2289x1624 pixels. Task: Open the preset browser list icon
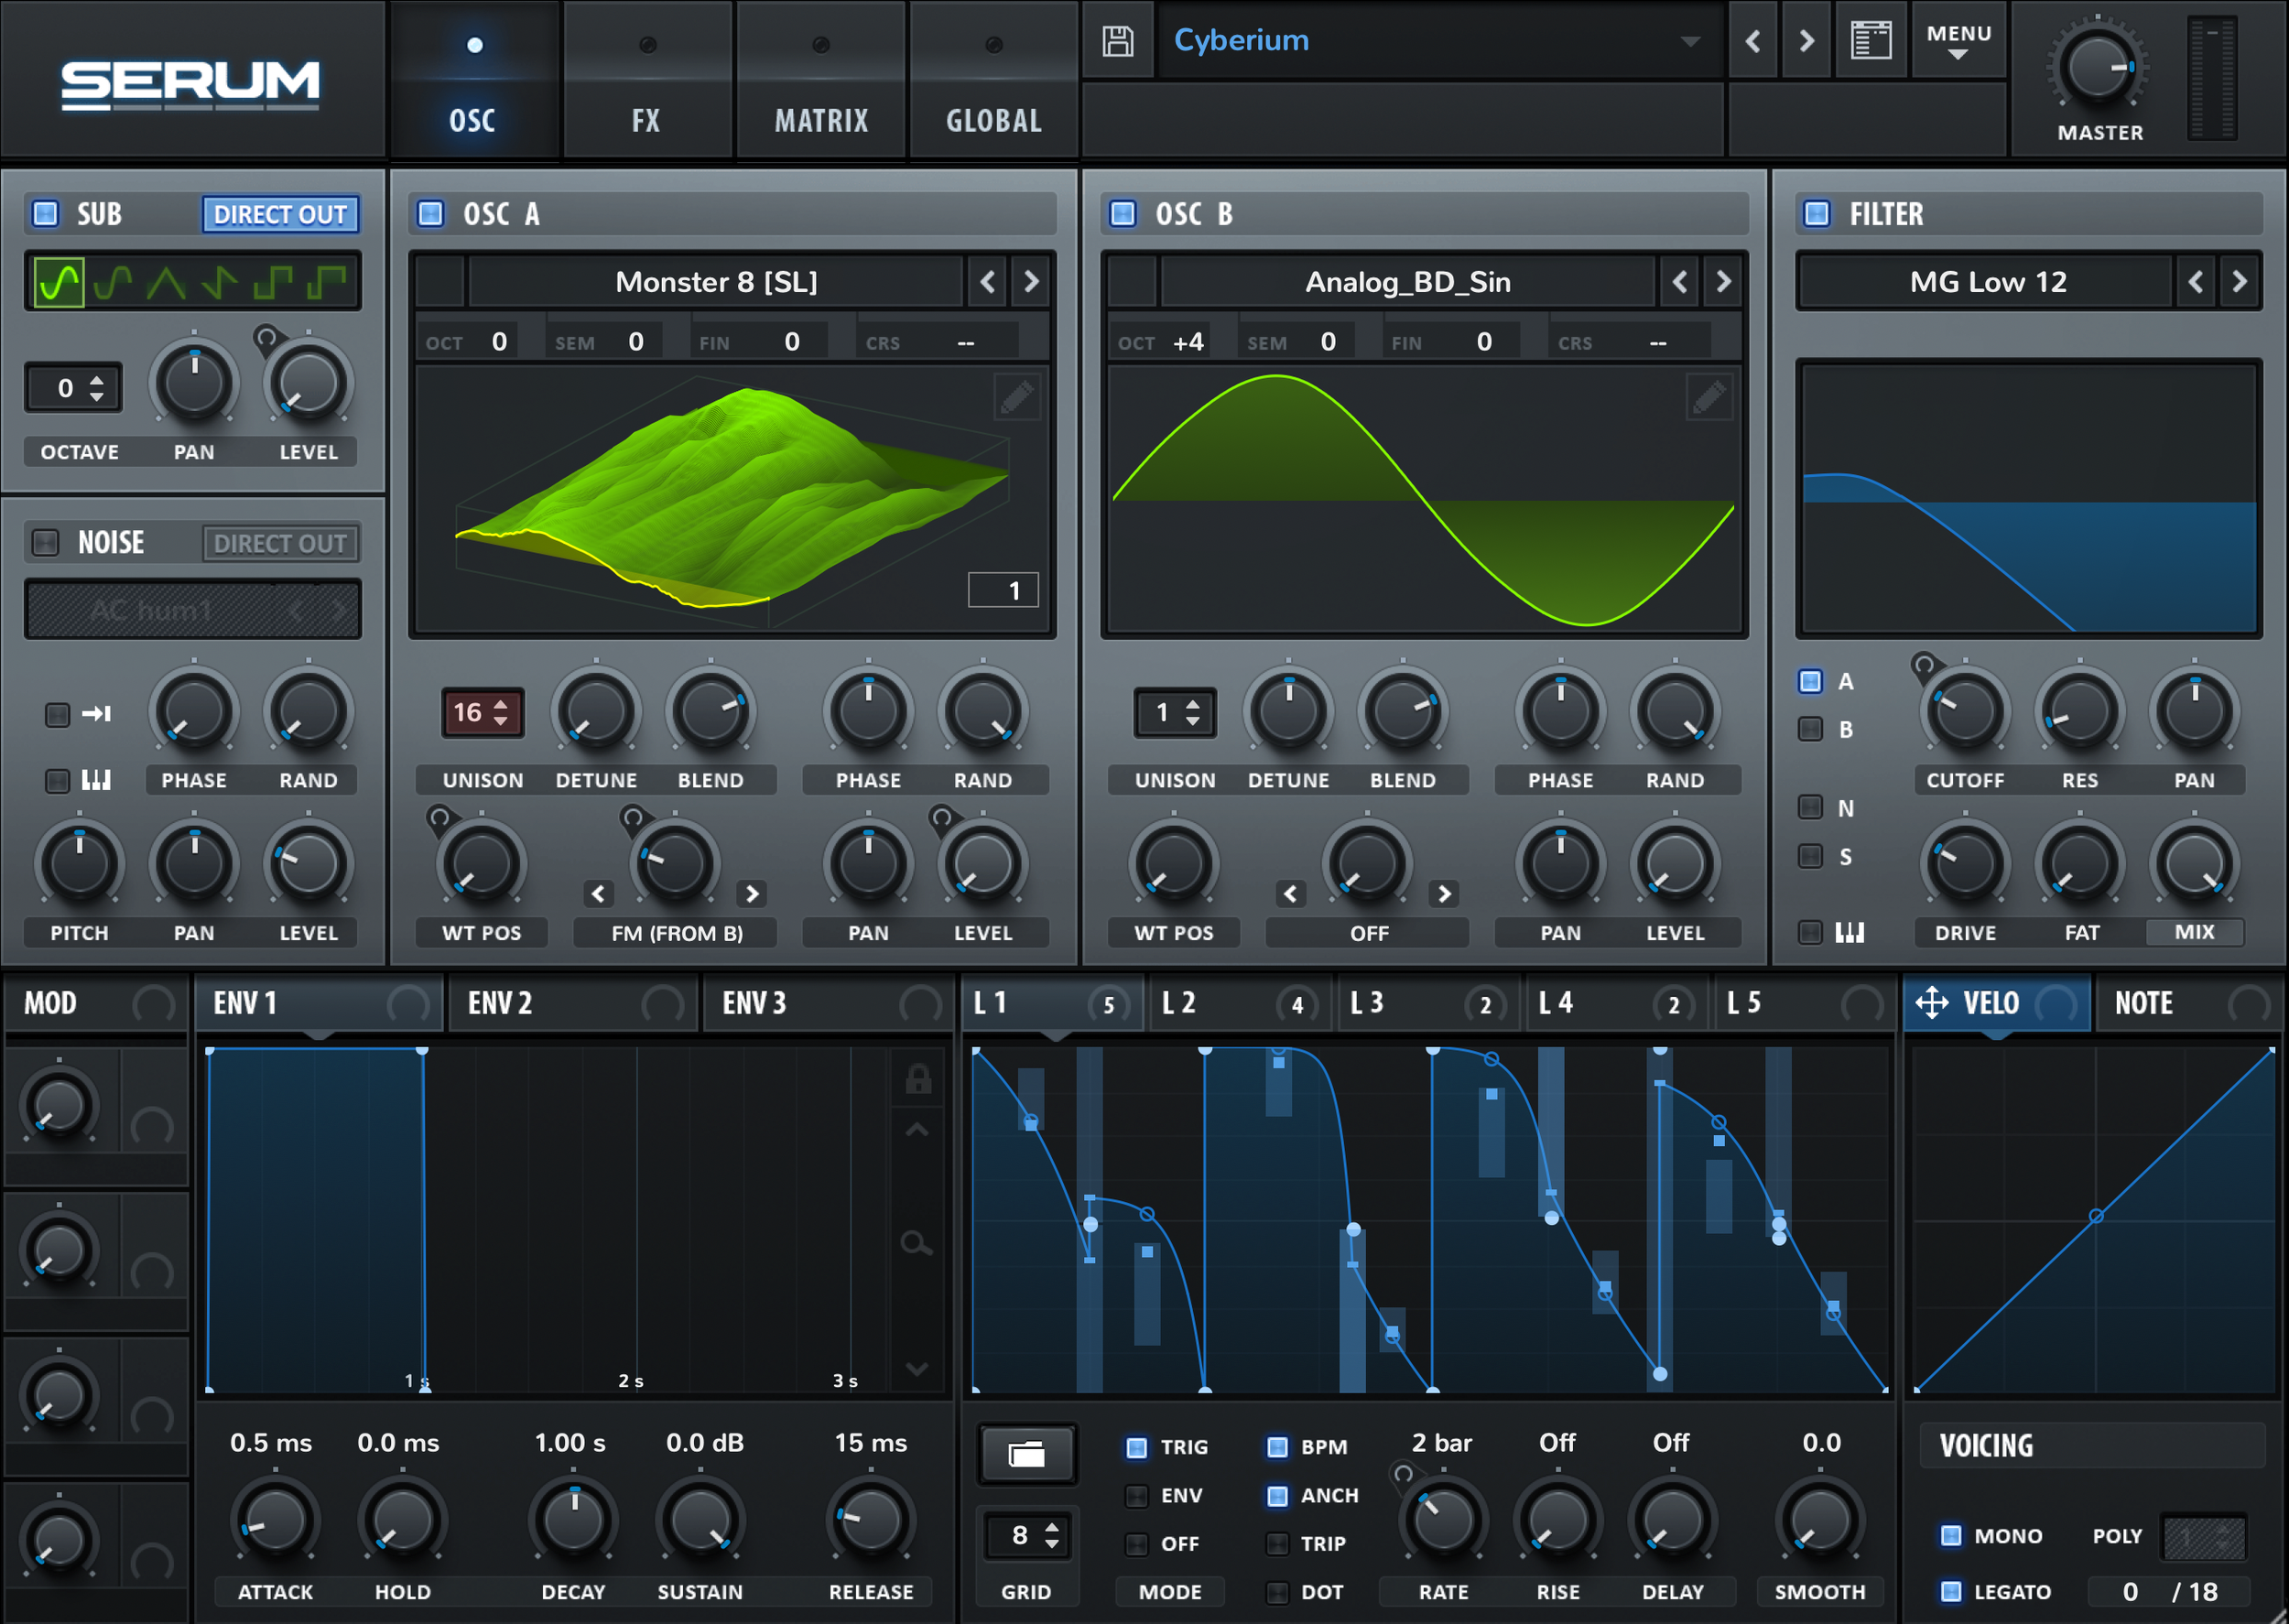pyautogui.click(x=1870, y=41)
